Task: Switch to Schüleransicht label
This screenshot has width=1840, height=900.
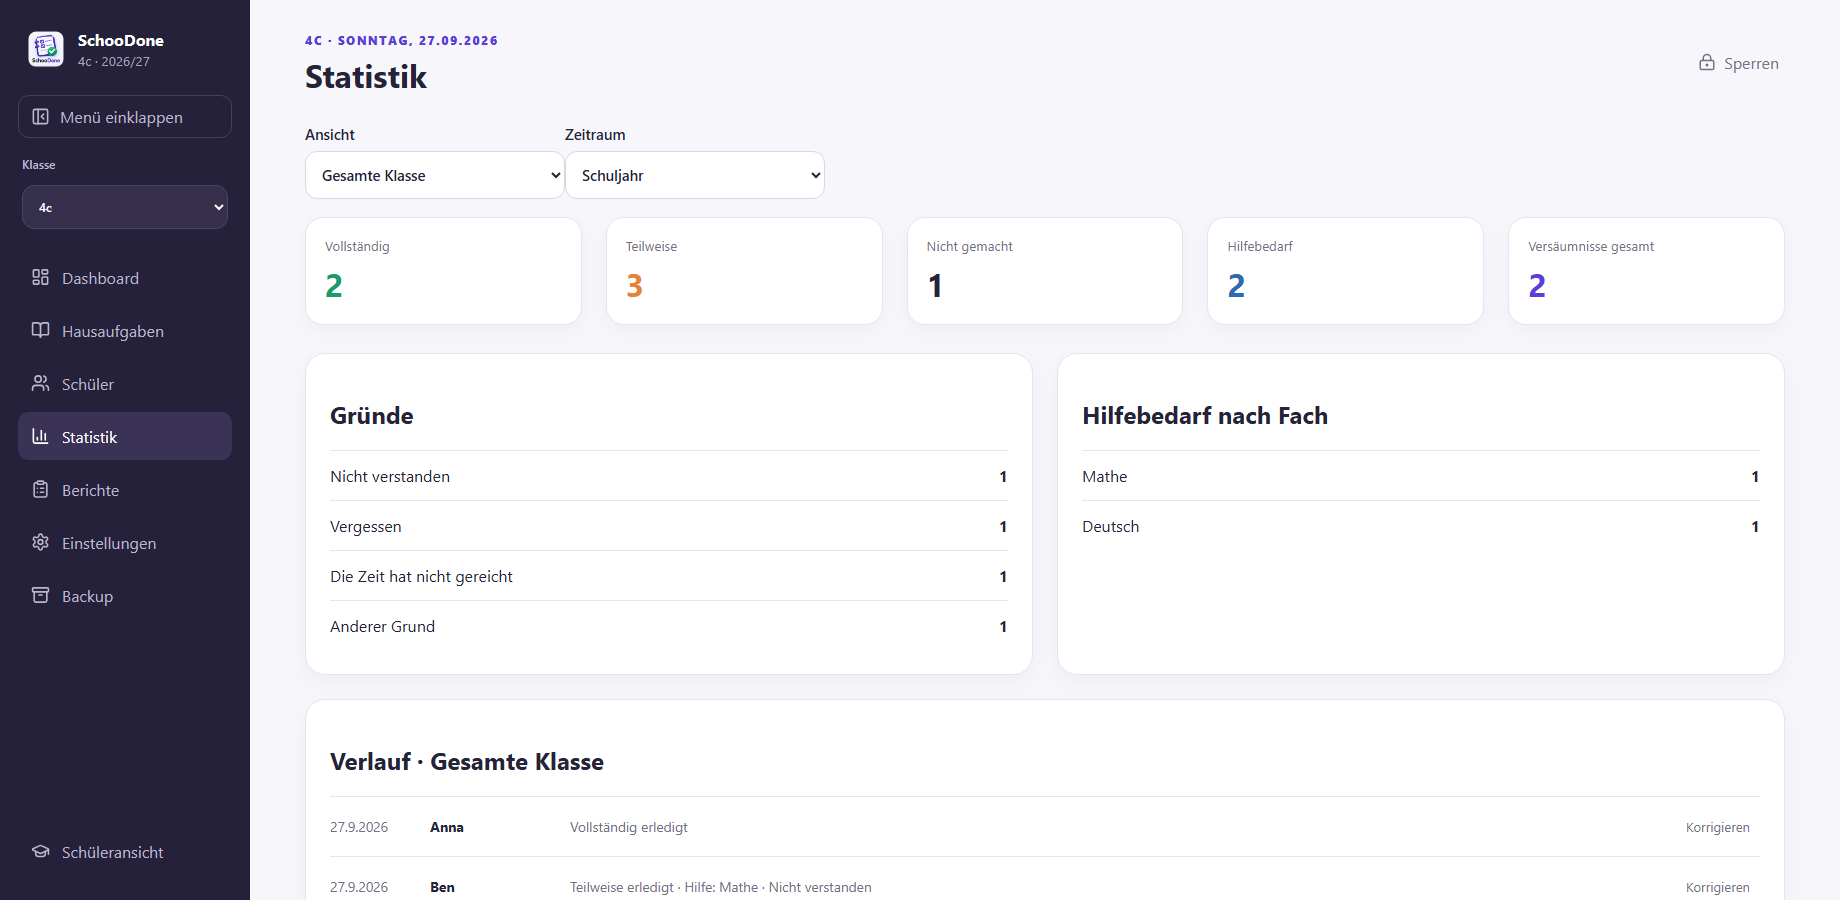Action: tap(112, 852)
